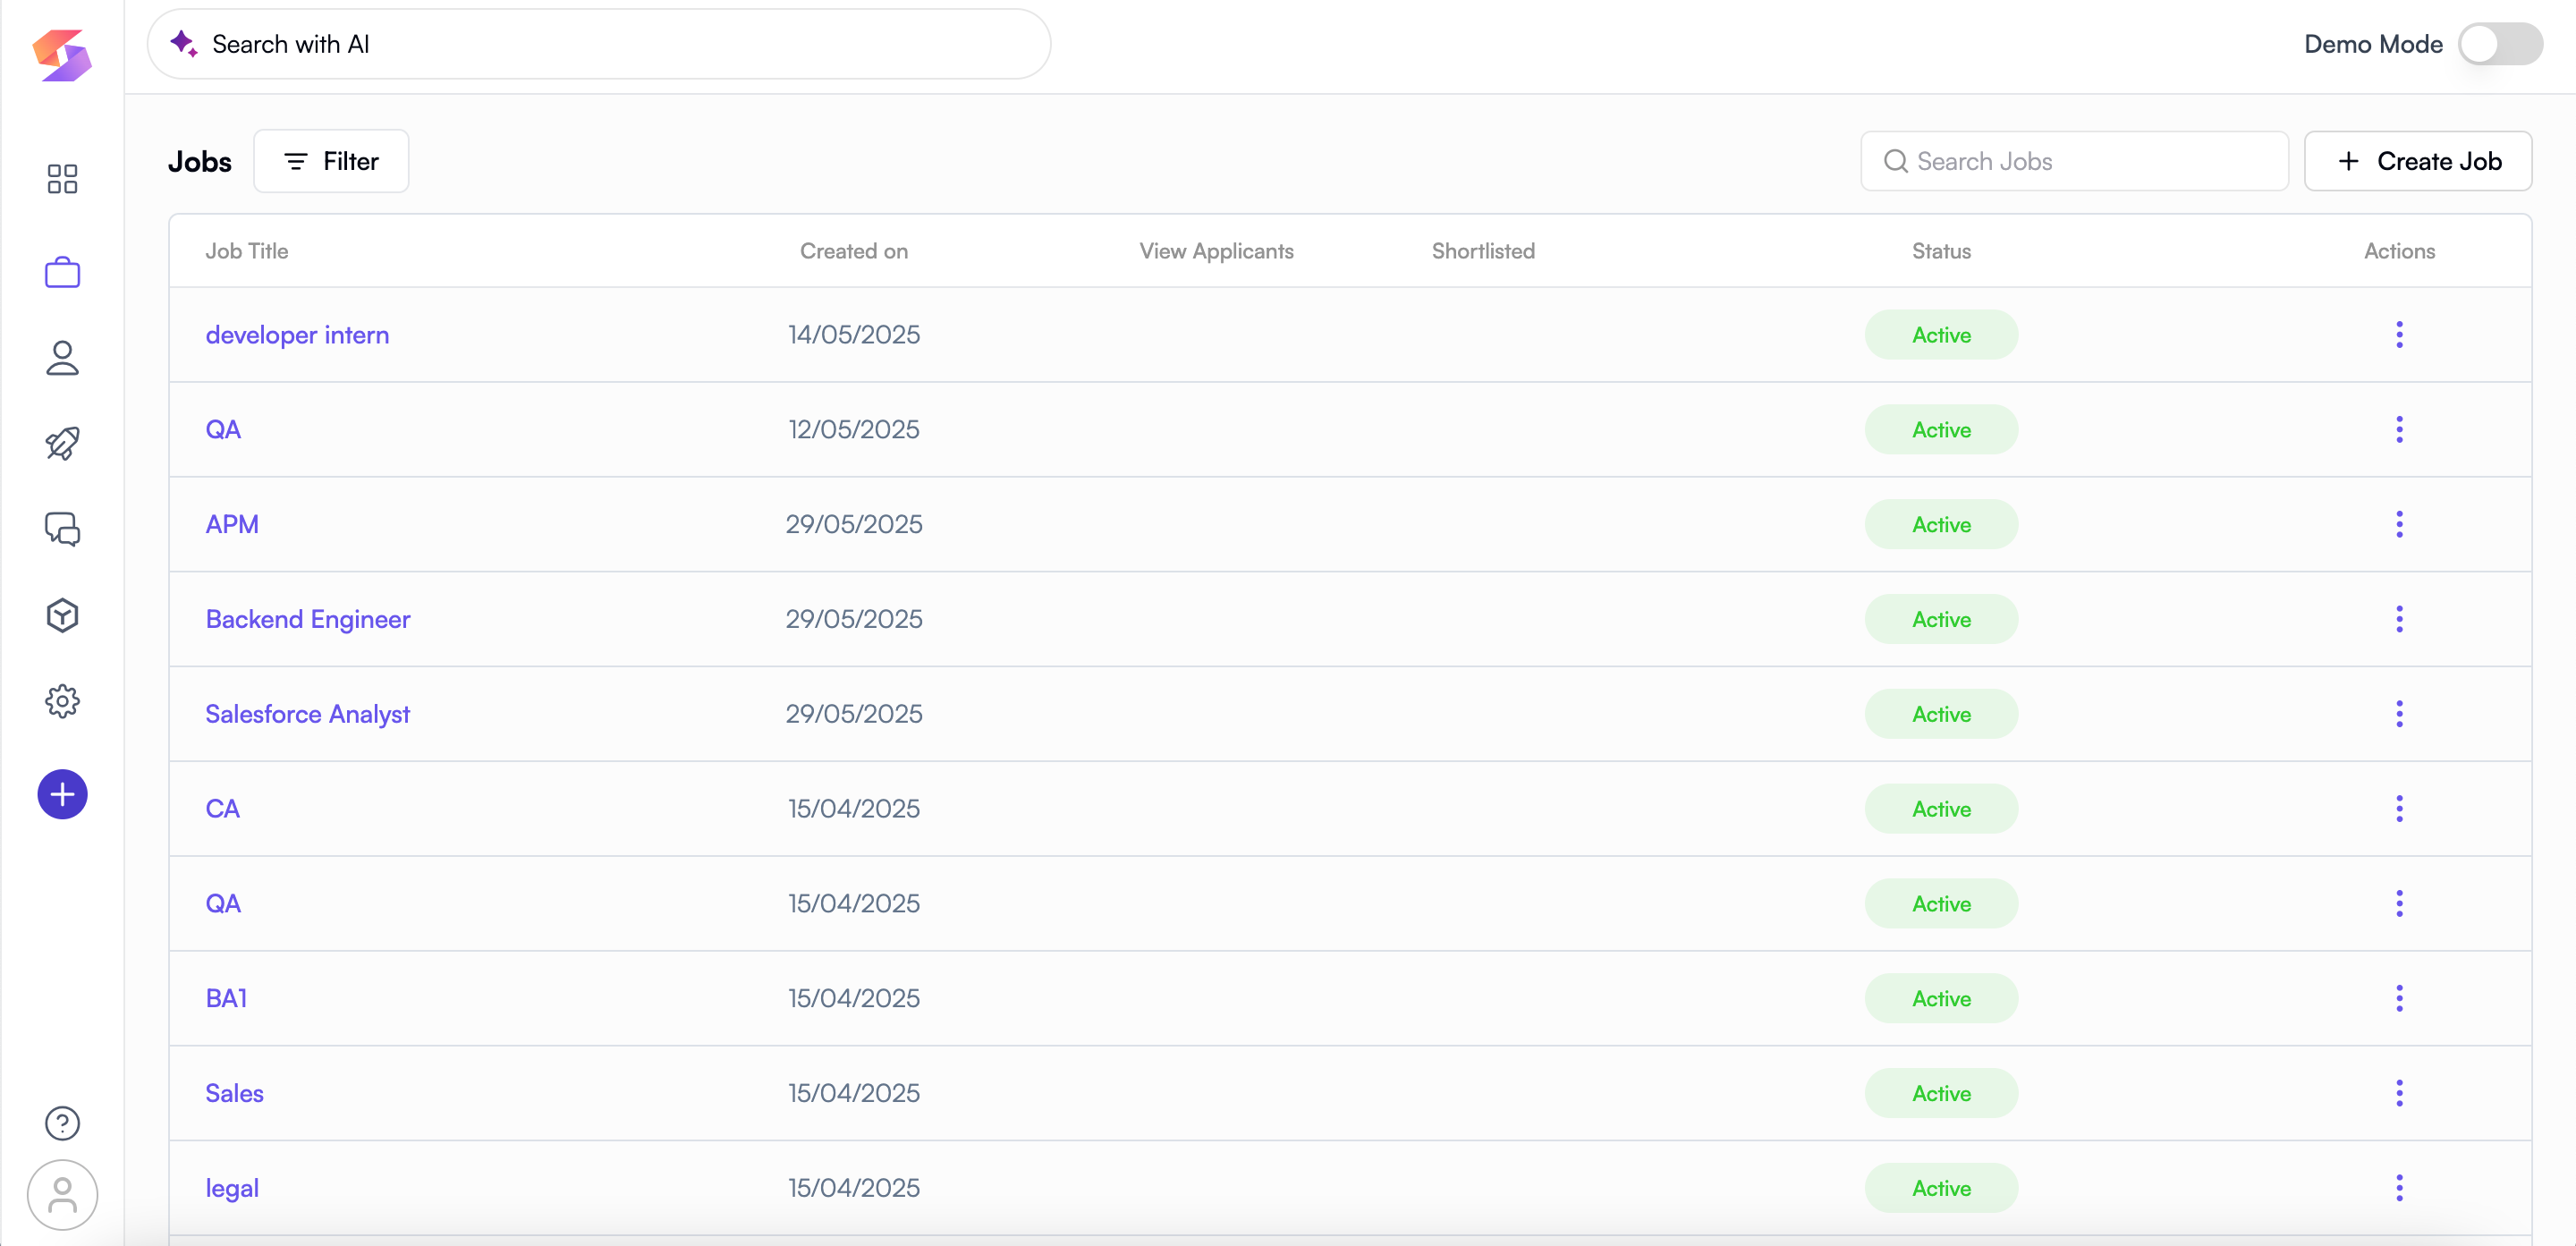2576x1246 pixels.
Task: Open the help question mark icon
Action: [62, 1123]
